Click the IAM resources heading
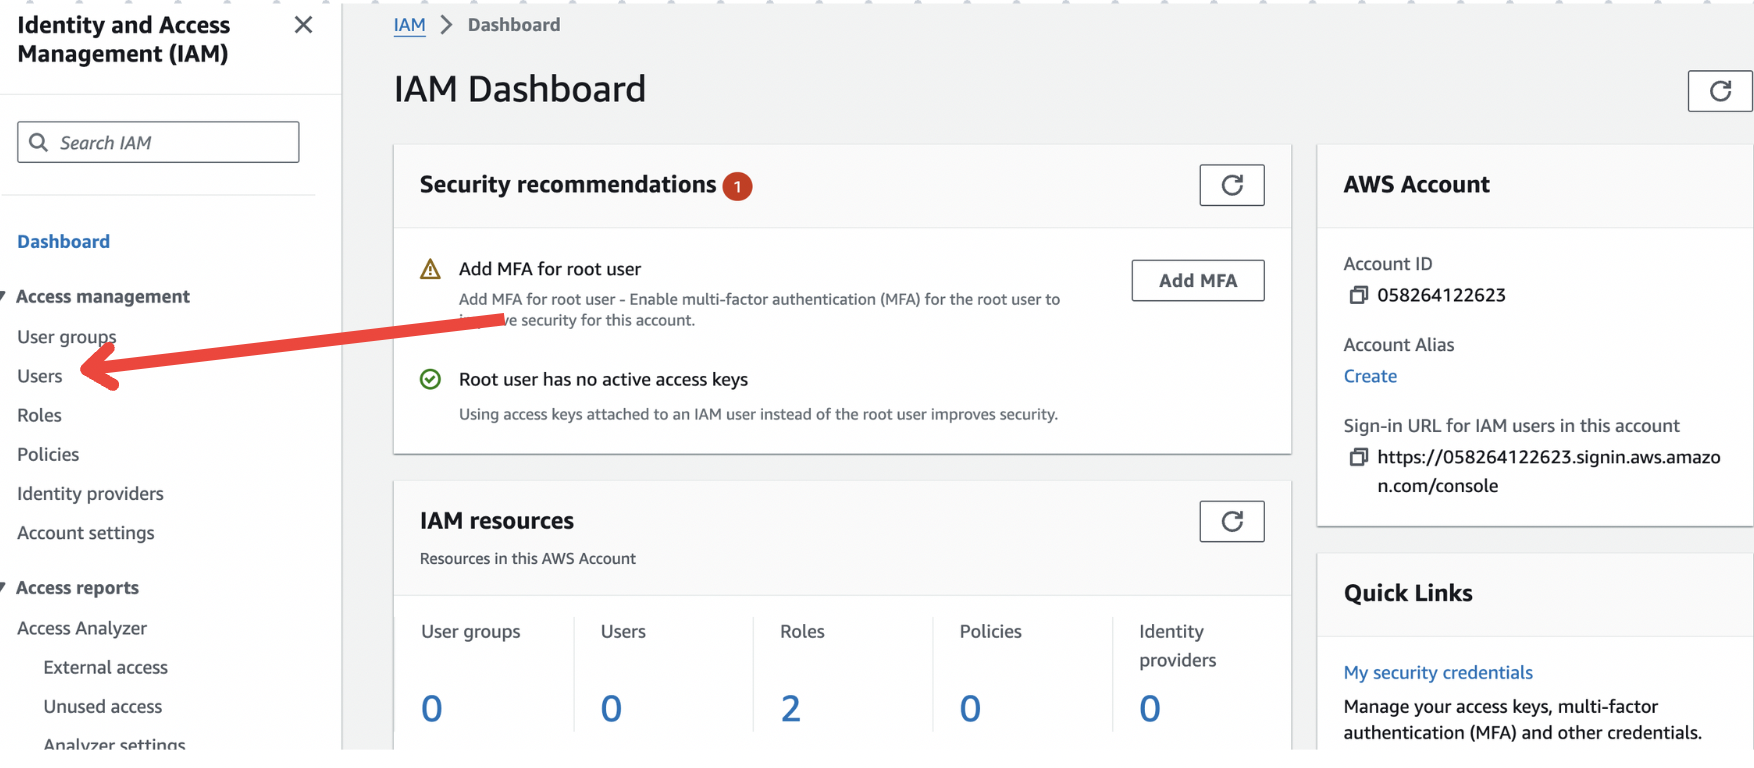 (x=497, y=521)
